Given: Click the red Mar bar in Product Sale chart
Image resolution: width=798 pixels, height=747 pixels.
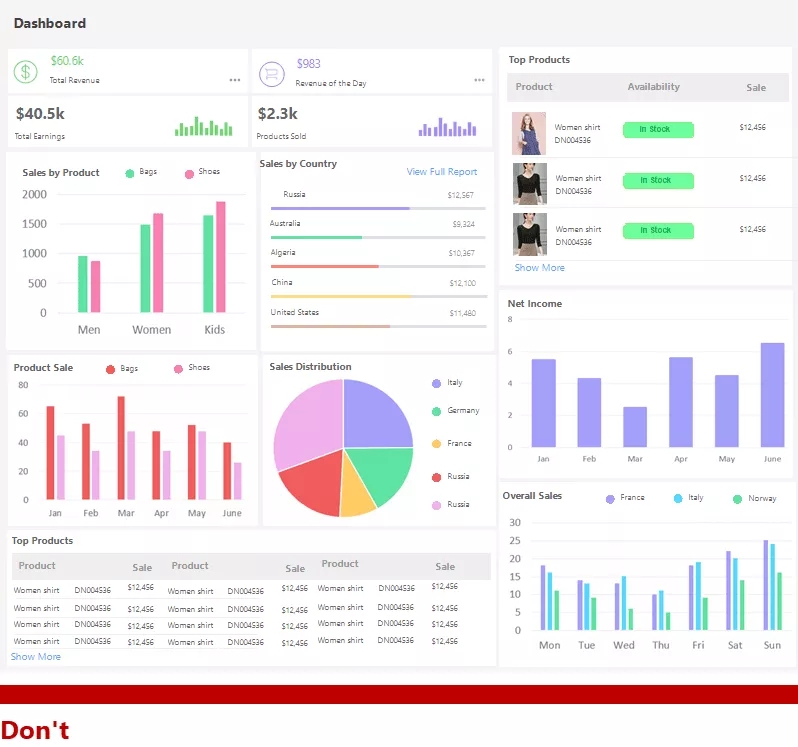Looking at the screenshot, I should point(121,448).
